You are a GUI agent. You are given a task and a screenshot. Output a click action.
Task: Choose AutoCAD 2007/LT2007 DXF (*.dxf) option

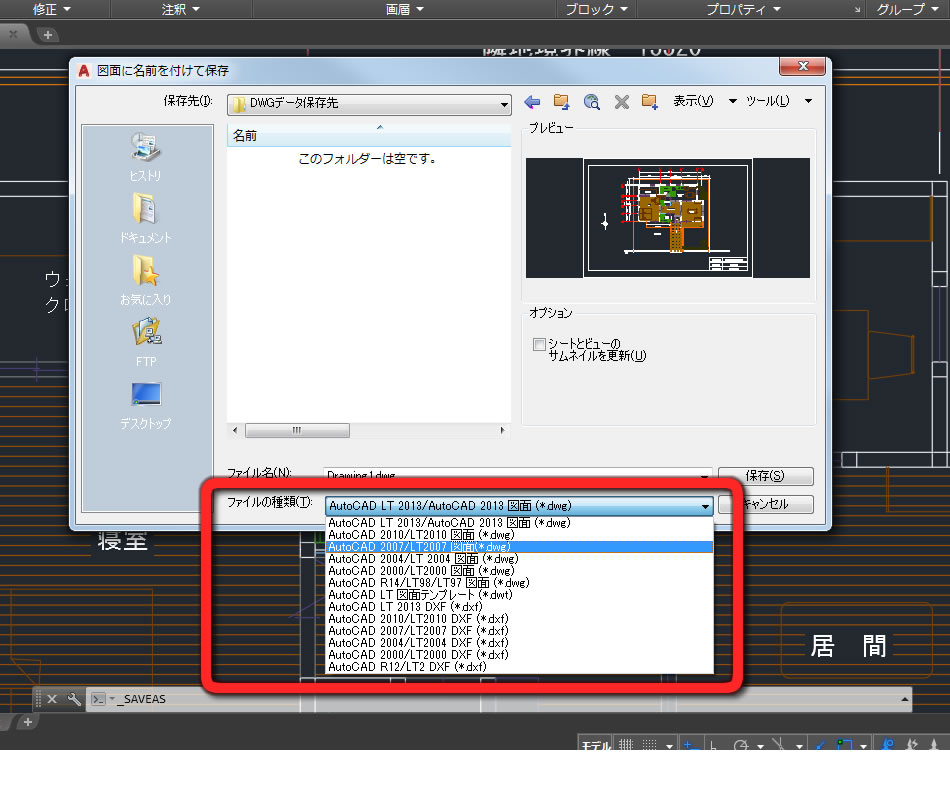519,631
